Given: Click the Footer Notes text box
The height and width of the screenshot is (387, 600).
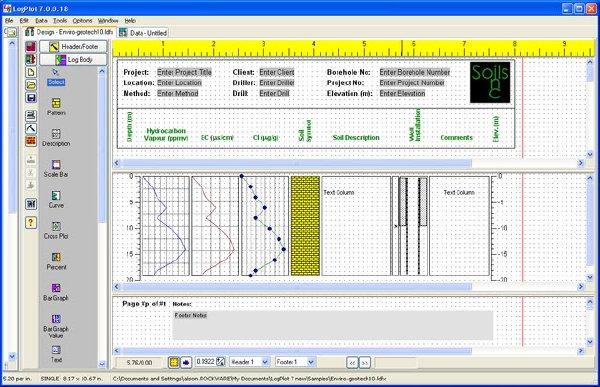Looking at the screenshot, I should pos(333,325).
